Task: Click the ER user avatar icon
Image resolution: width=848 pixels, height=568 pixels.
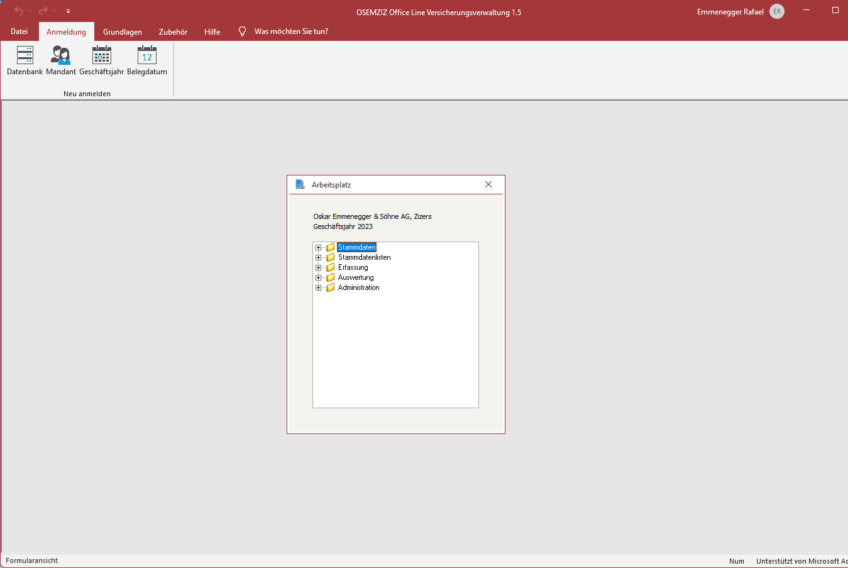Action: (x=777, y=11)
